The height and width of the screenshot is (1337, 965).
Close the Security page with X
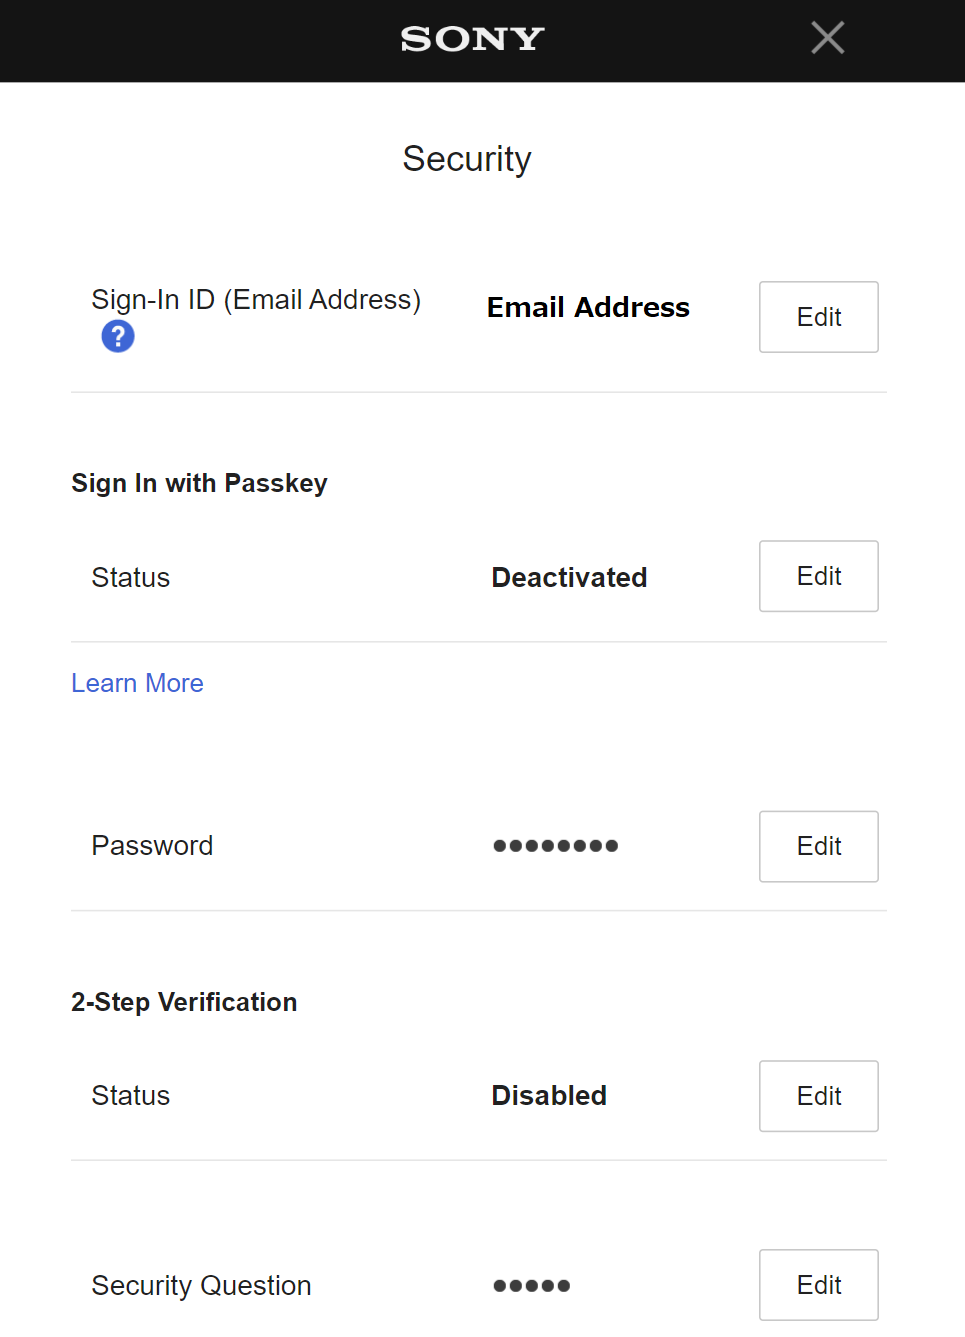point(827,38)
